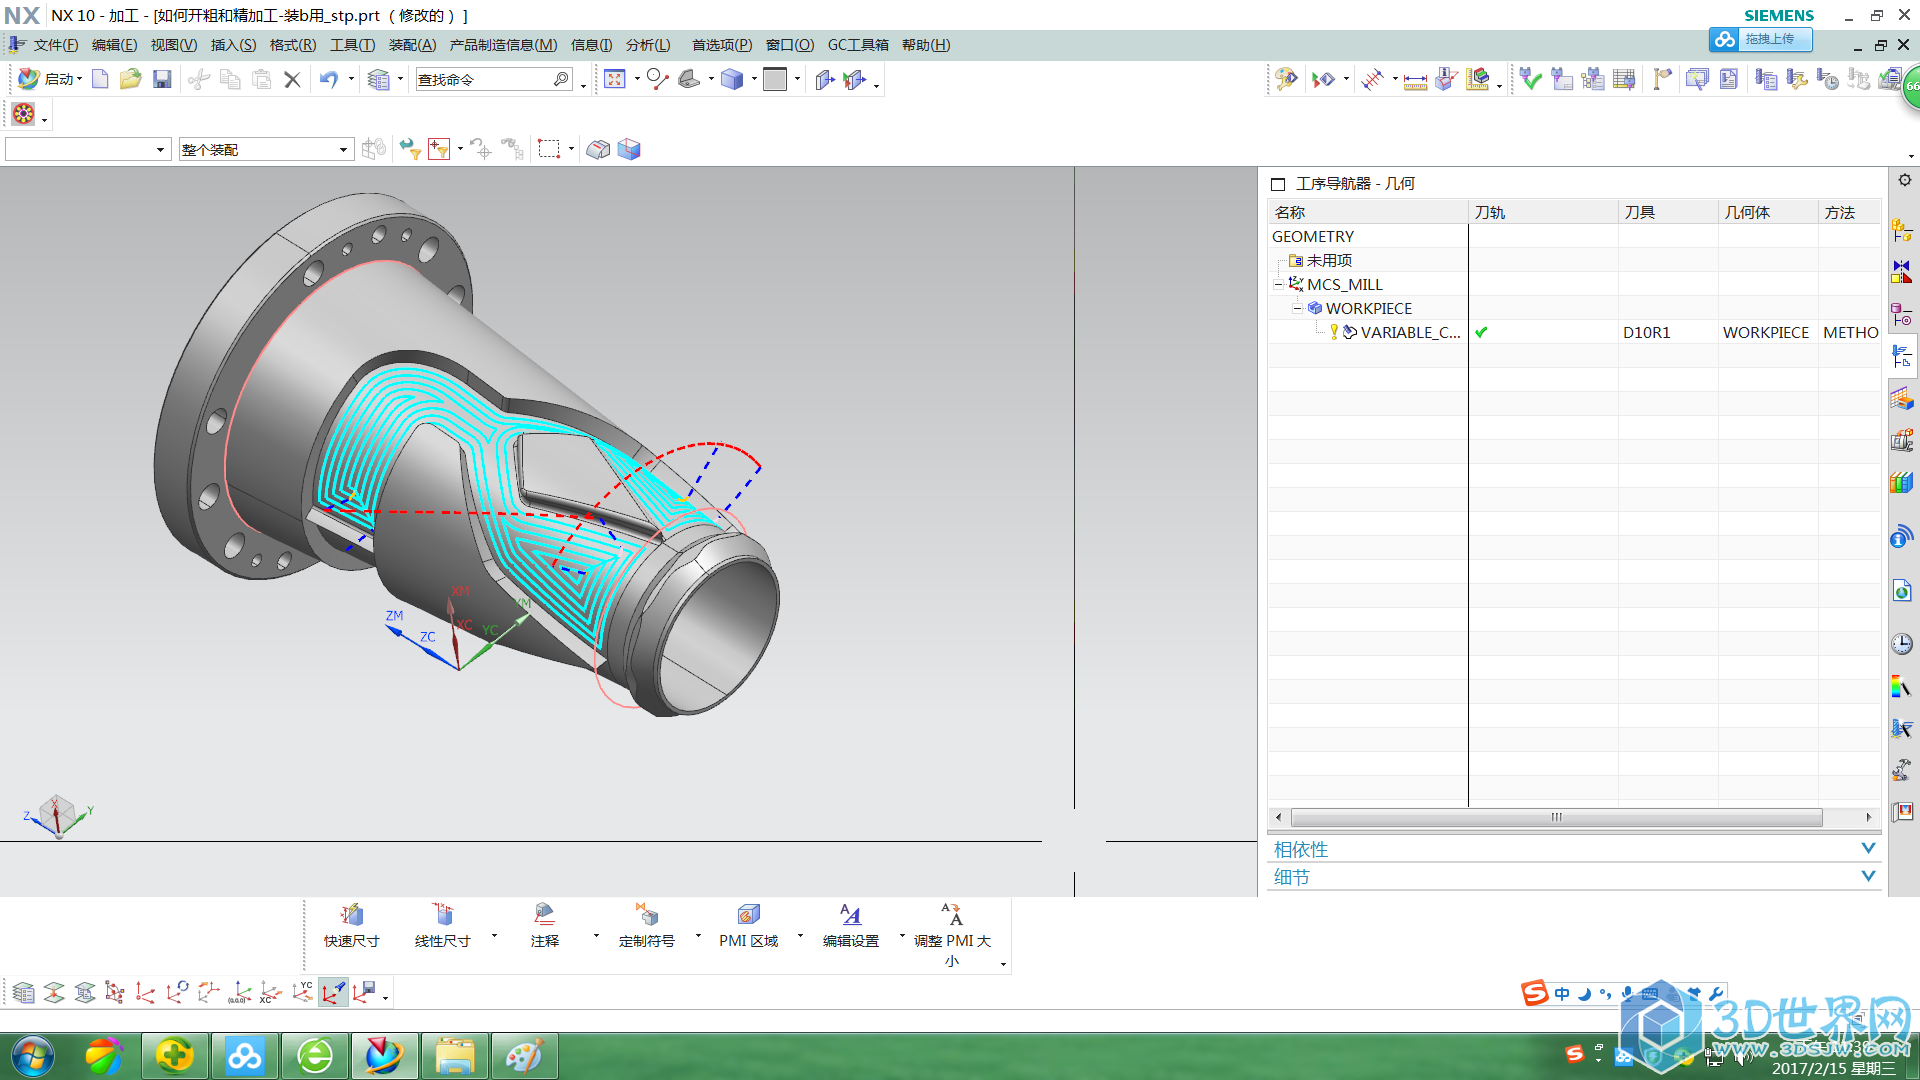Open the 工具(T) menu
This screenshot has height=1080, width=1920.
coord(352,45)
